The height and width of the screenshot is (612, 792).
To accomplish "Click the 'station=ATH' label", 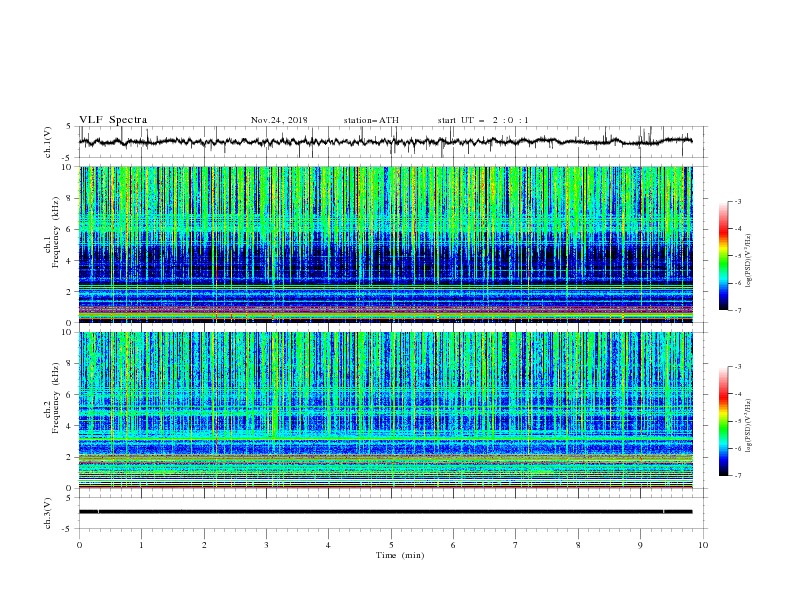I will pyautogui.click(x=371, y=120).
